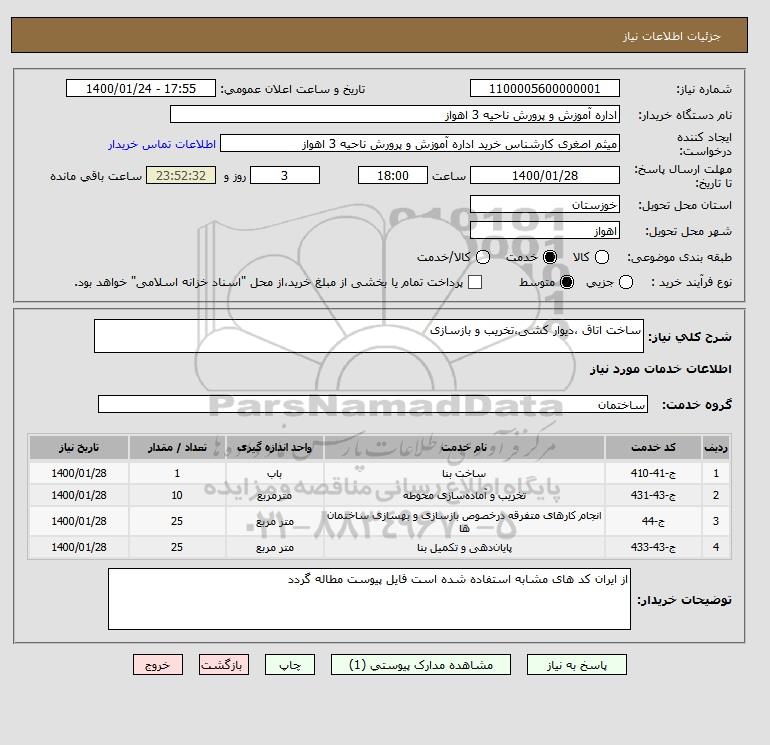The height and width of the screenshot is (745, 770).
Task: Click the اطلاعات خدمات مورد نیاز heading
Action: pos(660,369)
